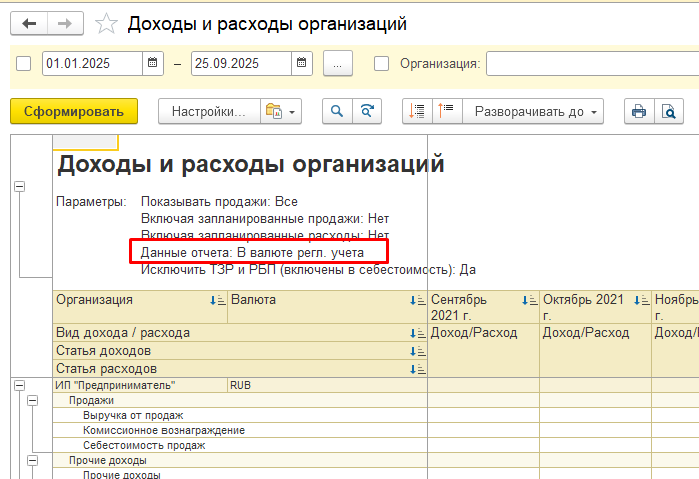Click the period selection ellipsis button
This screenshot has height=479, width=699.
[338, 64]
